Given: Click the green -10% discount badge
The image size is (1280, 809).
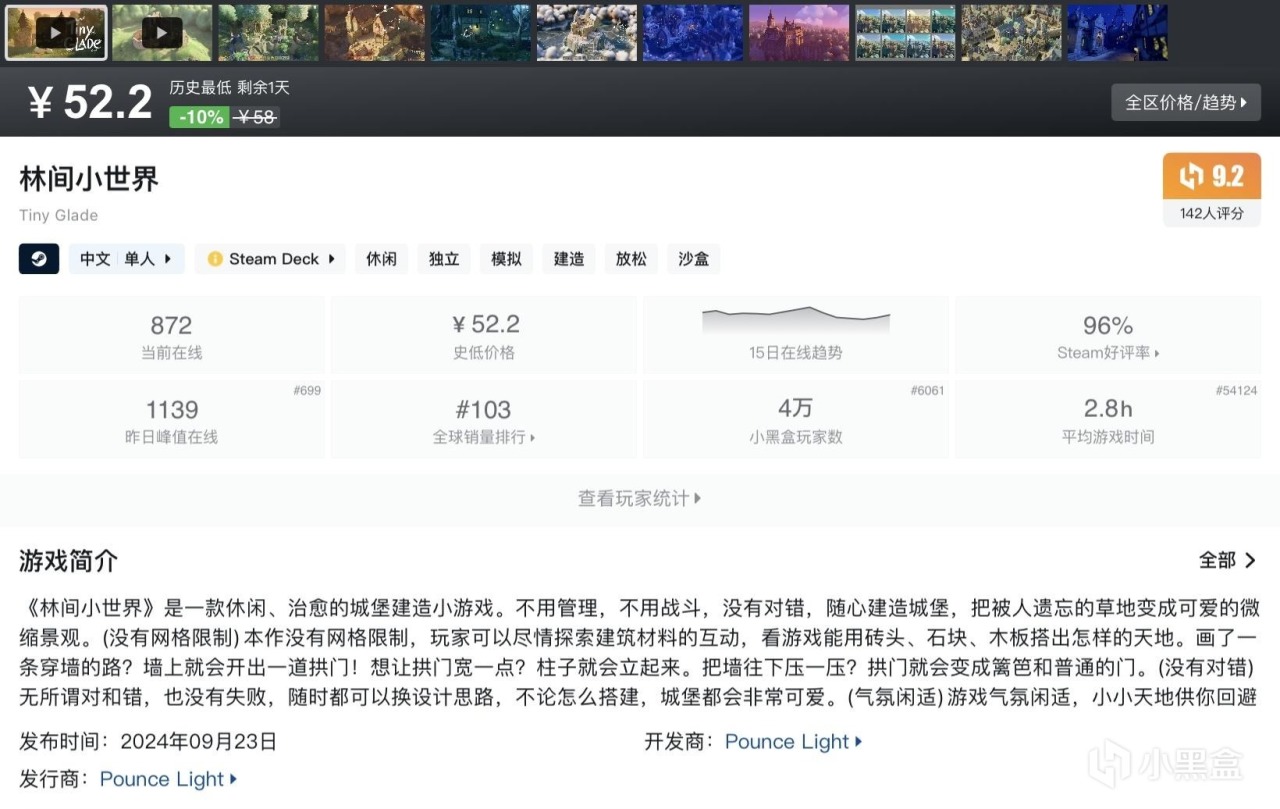Looking at the screenshot, I should pos(199,117).
